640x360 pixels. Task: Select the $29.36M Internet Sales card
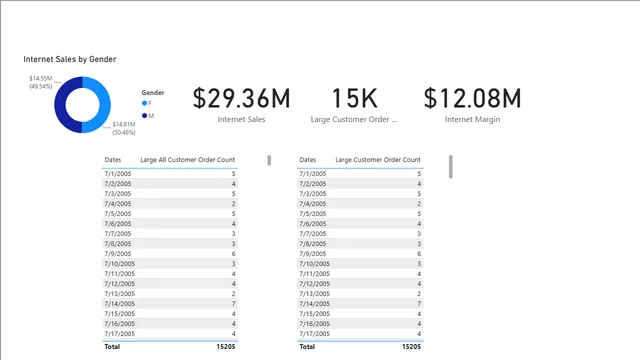click(x=241, y=104)
